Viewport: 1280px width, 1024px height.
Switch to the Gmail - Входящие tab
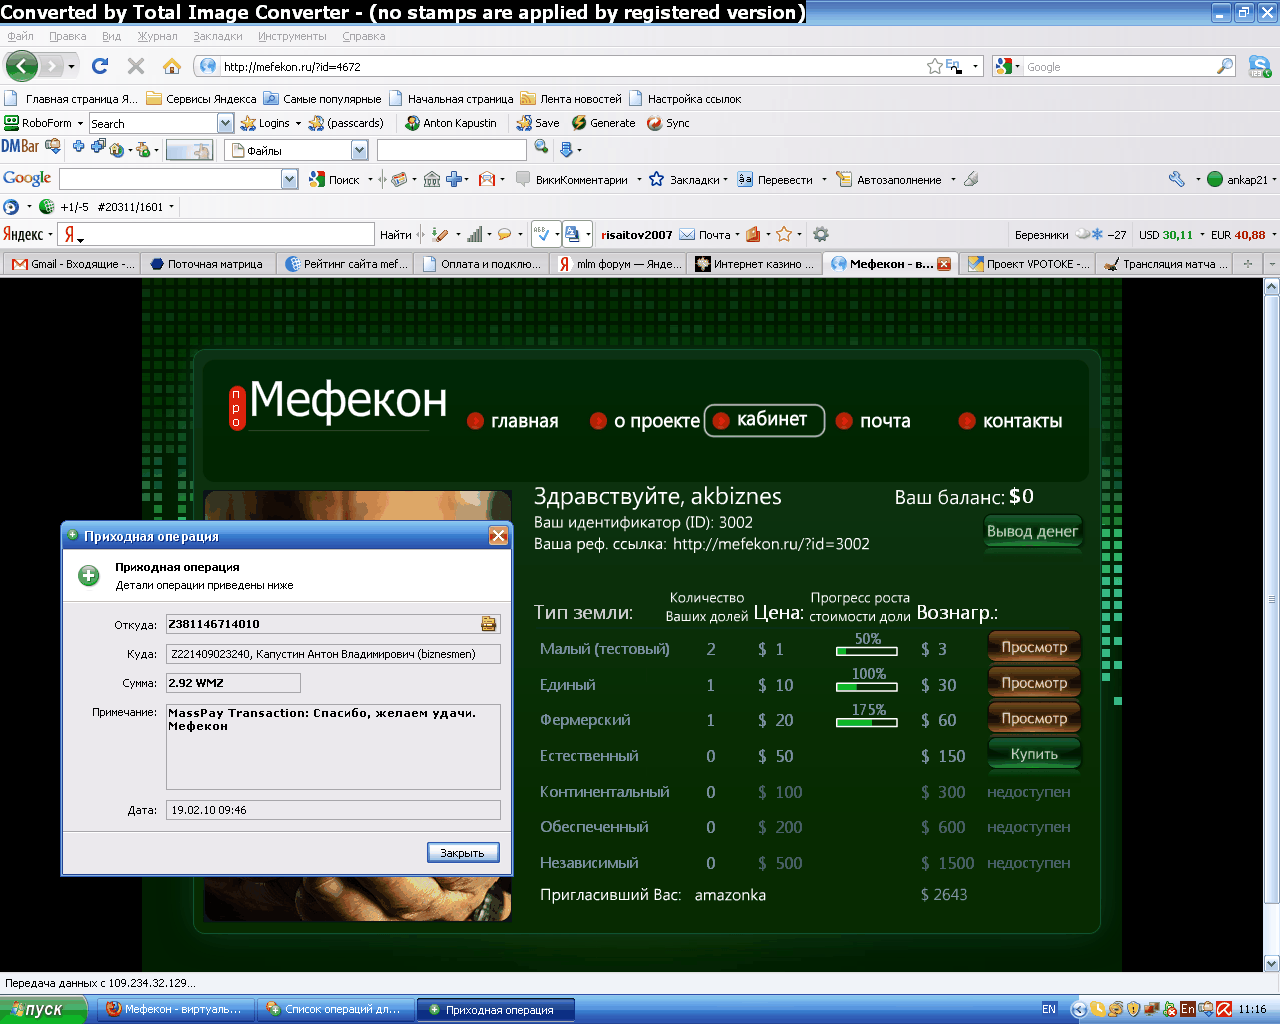tap(72, 264)
